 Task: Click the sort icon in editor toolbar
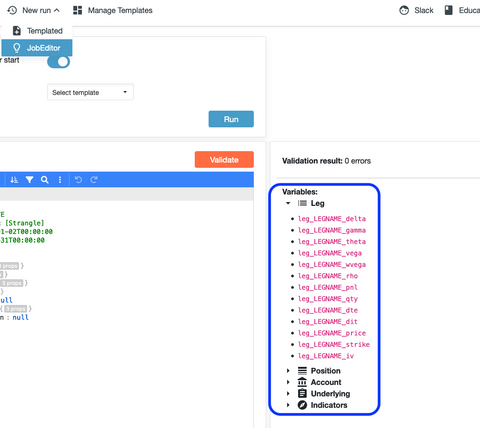tap(14, 180)
